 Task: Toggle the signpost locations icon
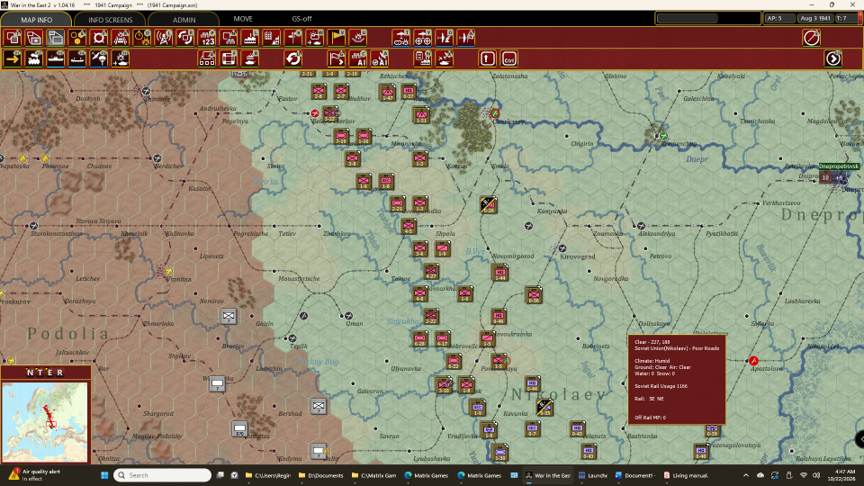[293, 38]
